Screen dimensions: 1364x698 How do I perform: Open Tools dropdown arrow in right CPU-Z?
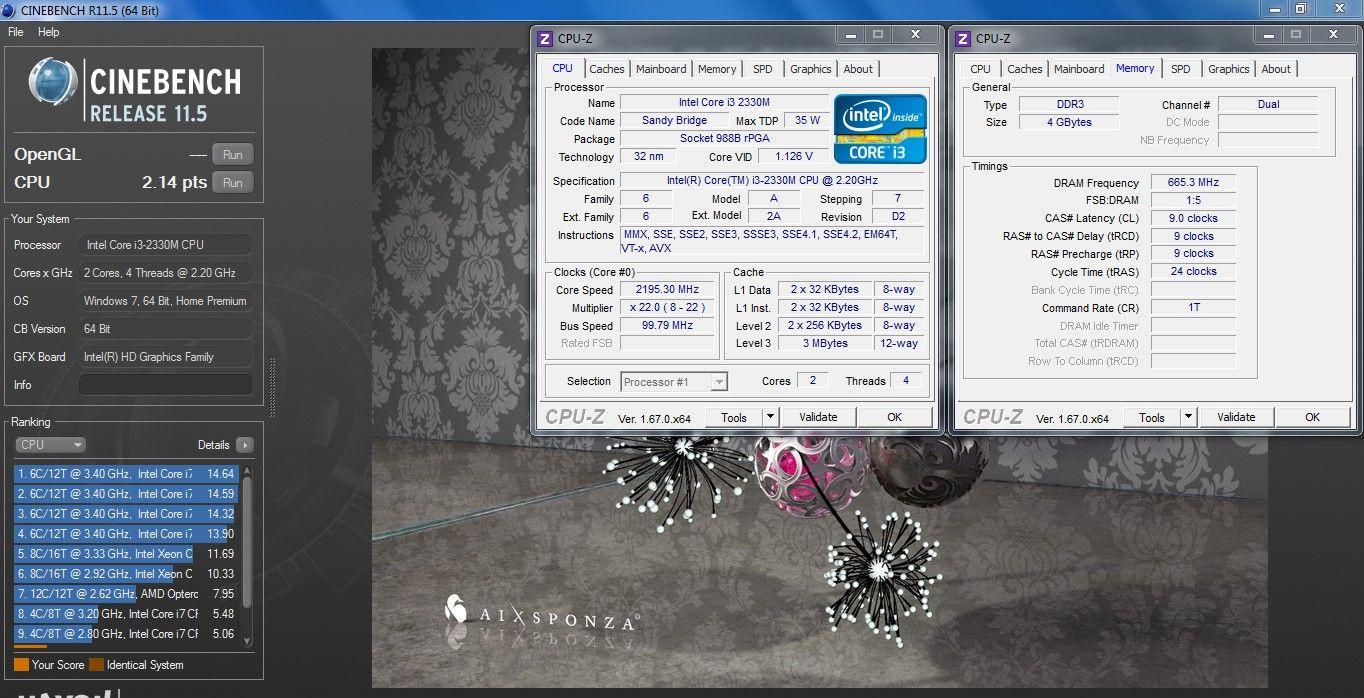(1188, 417)
